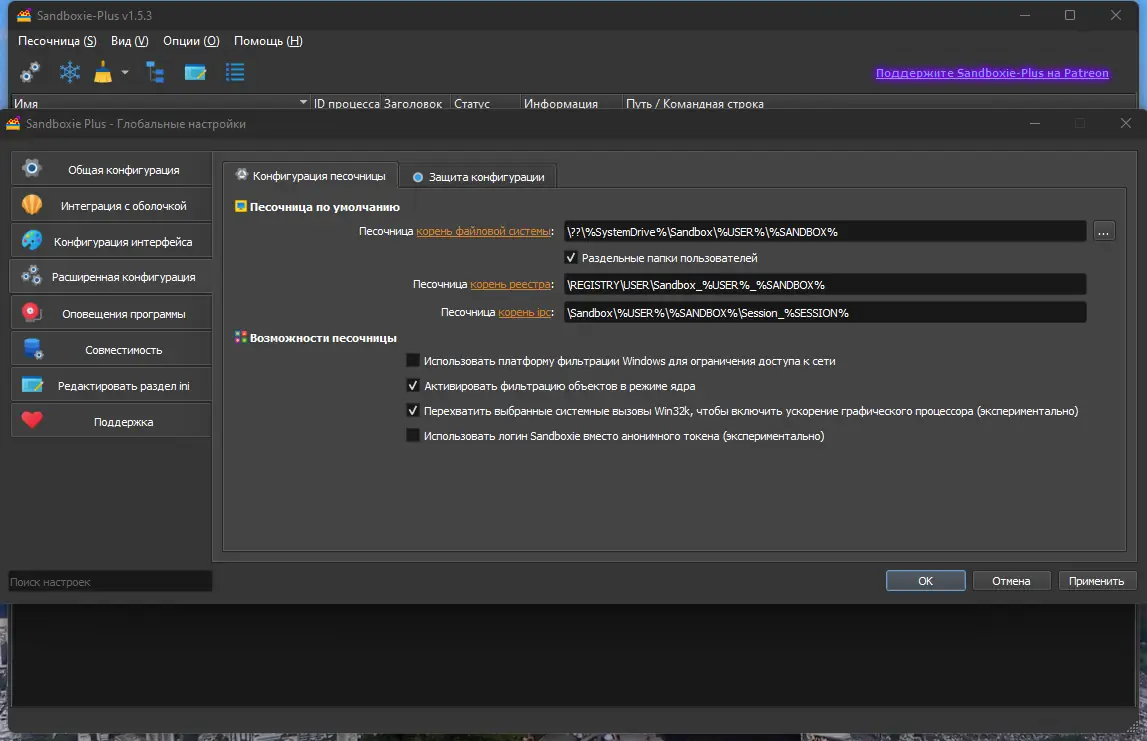This screenshot has width=1147, height=741.
Task: Click the registry root path field
Action: (825, 285)
